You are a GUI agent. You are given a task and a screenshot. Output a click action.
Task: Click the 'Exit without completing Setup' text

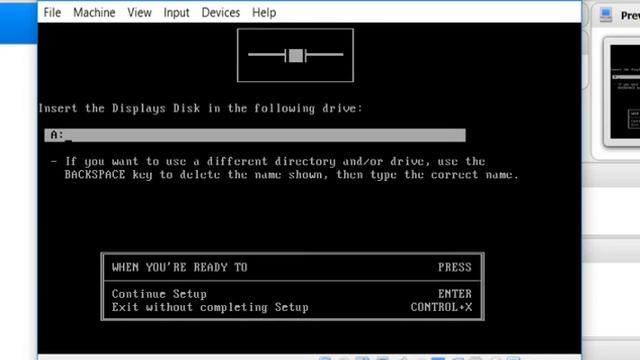(x=210, y=307)
